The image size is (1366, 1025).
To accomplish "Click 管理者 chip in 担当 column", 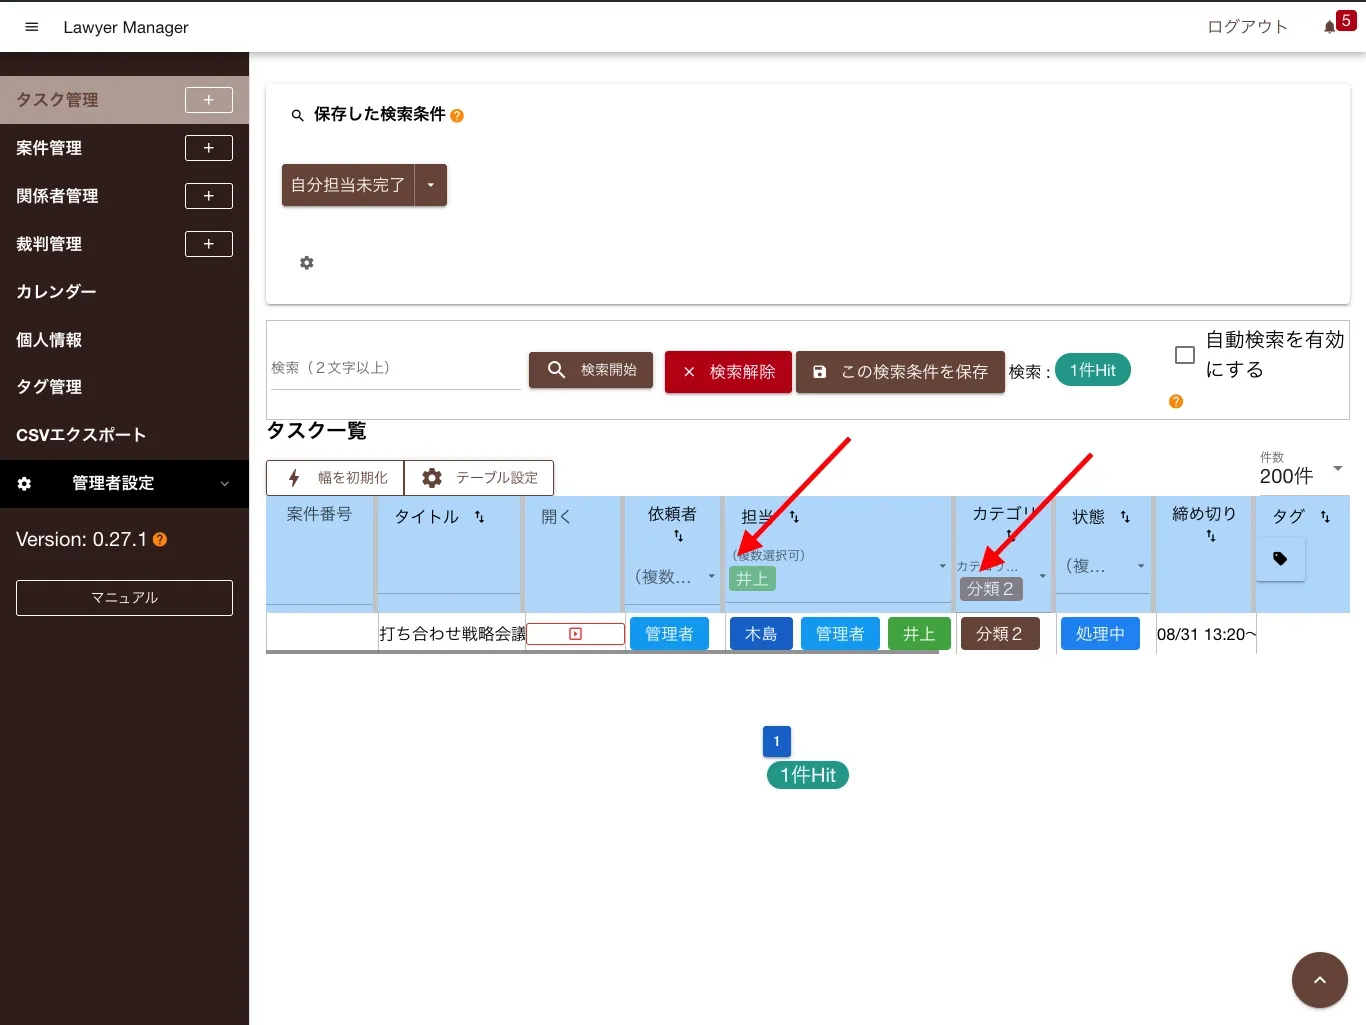I will 840,634.
